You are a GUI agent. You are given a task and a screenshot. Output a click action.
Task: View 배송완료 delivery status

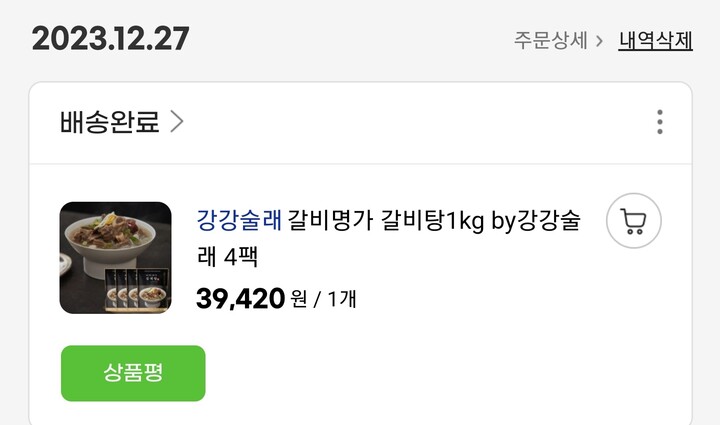[109, 122]
